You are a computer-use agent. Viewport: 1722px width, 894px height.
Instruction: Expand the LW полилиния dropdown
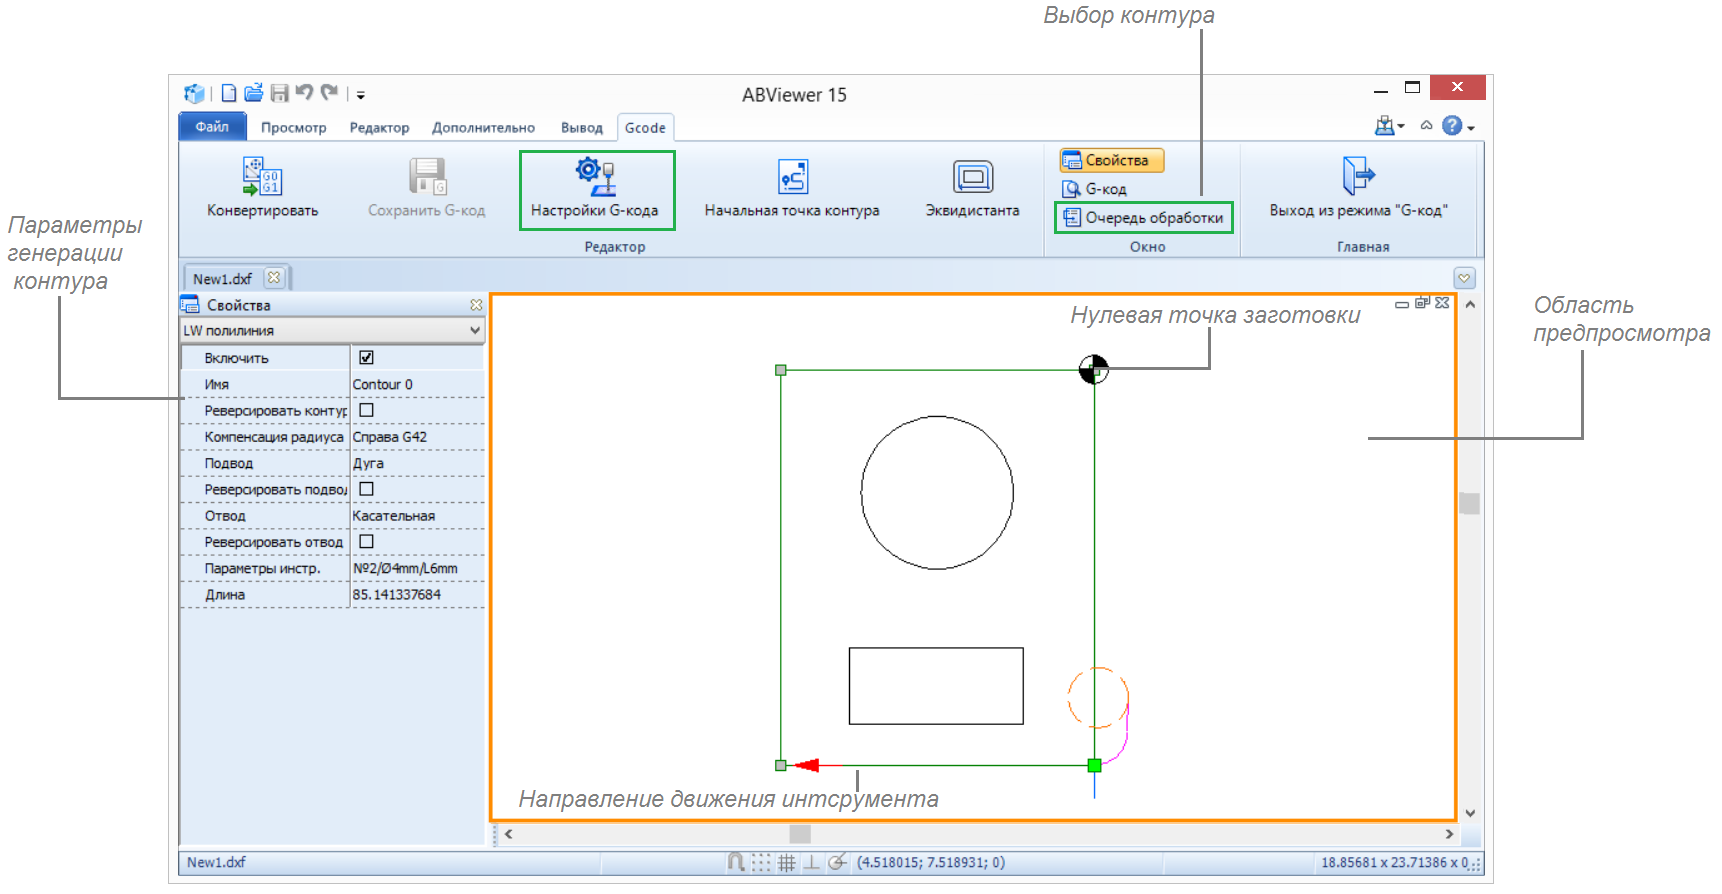[474, 330]
